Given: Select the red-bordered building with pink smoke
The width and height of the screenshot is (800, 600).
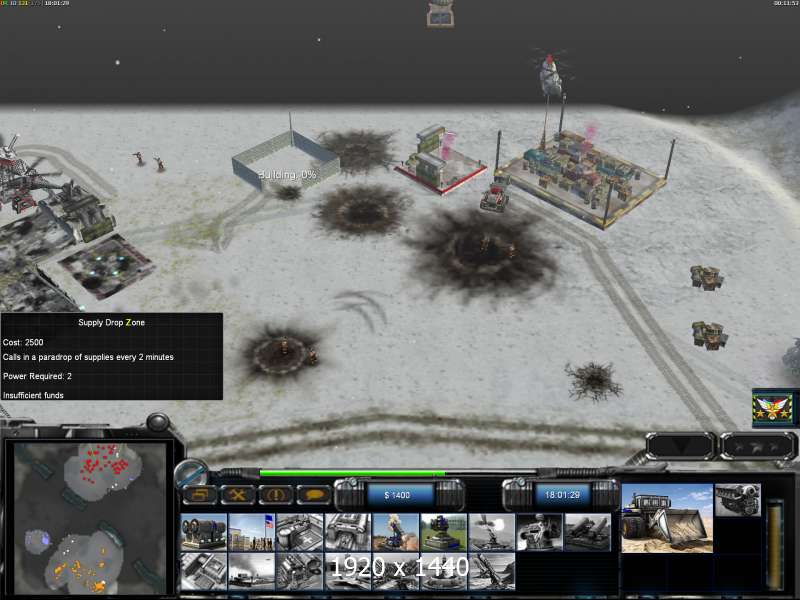Looking at the screenshot, I should click(x=440, y=163).
